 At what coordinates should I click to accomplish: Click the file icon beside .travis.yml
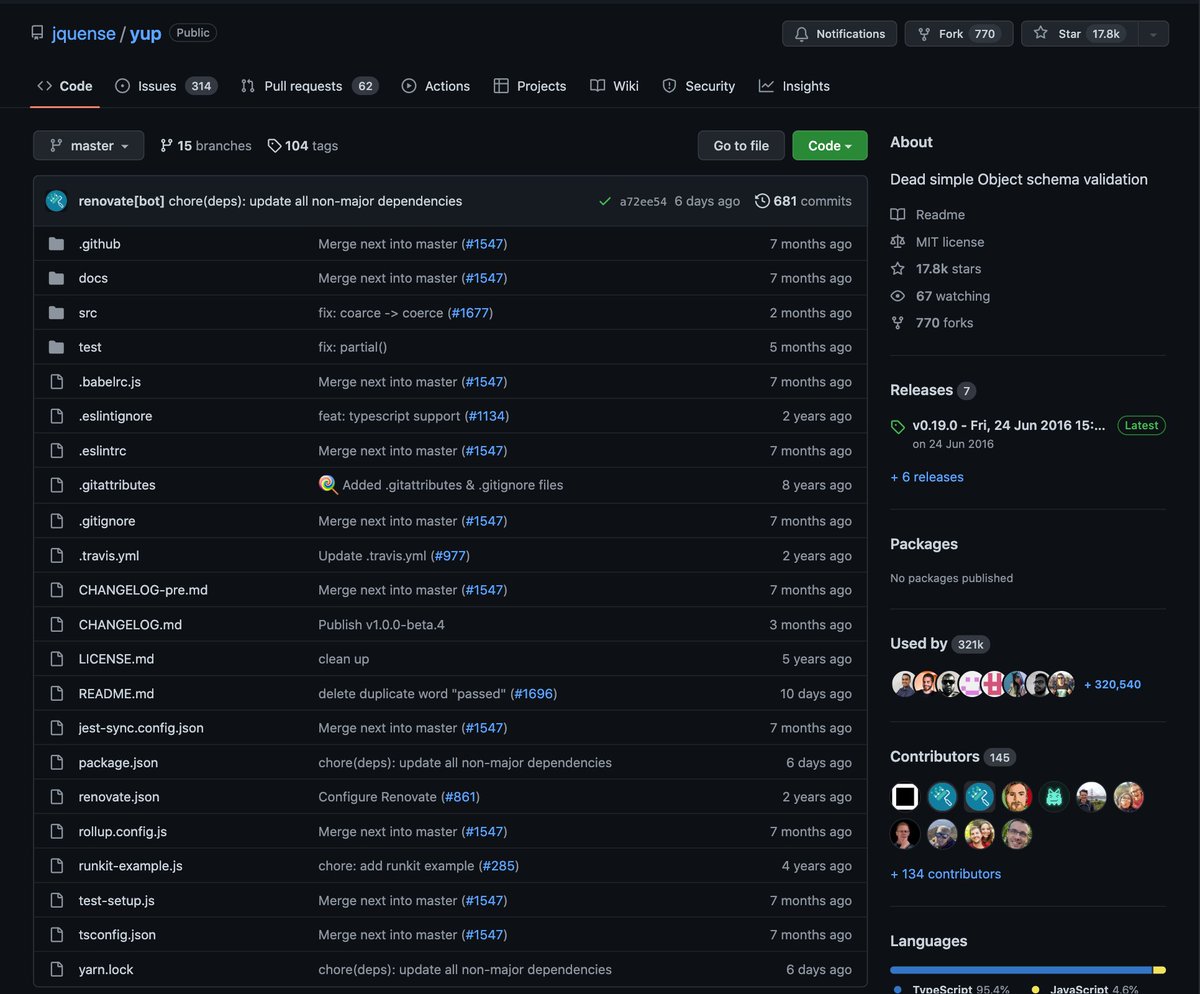(x=56, y=556)
